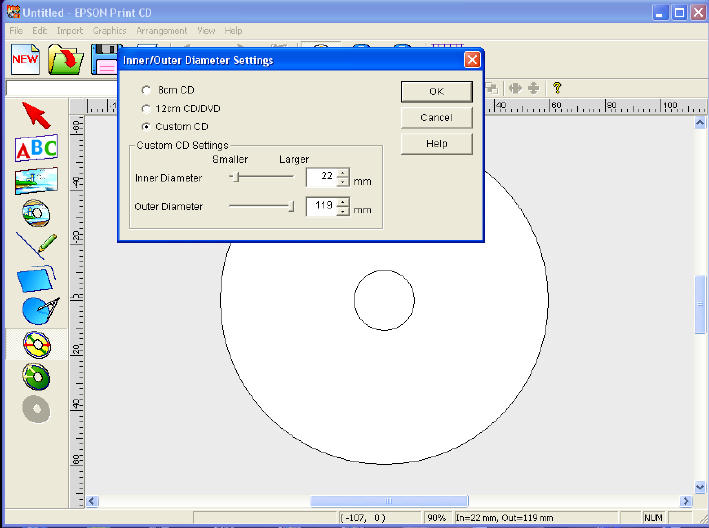Select the CD background image tool
This screenshot has height=528, width=709.
pos(36,213)
